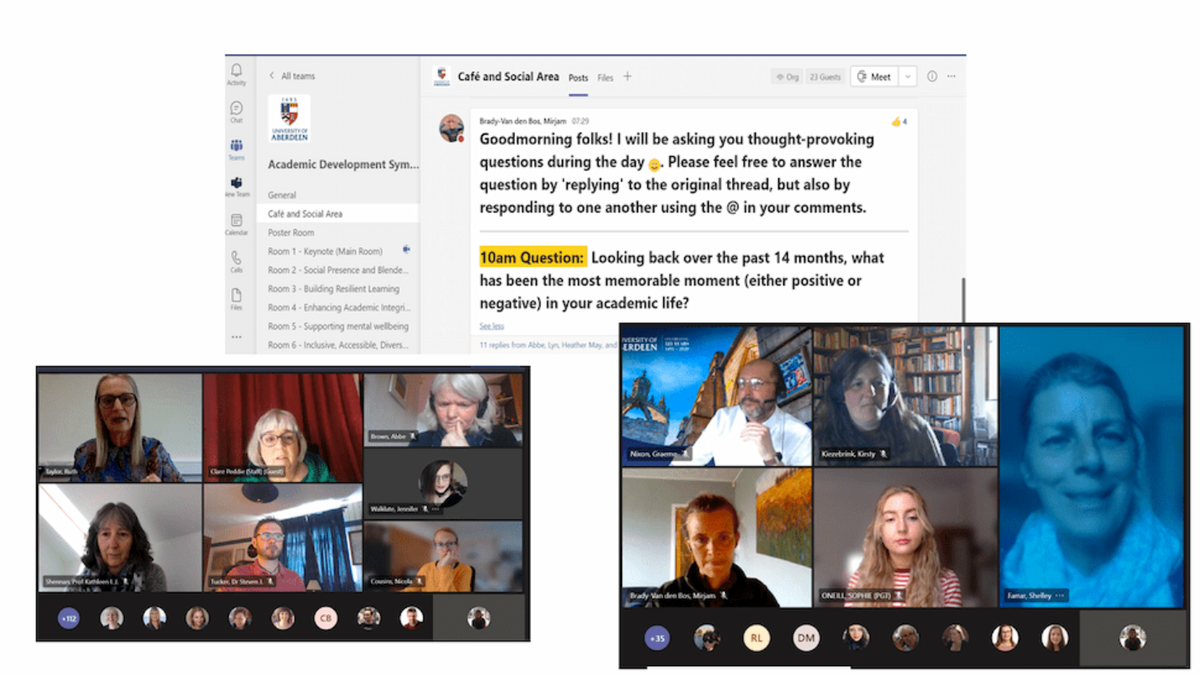1200x675 pixels.
Task: Open Room 5 - Supporting mental wellbeing channel
Action: pyautogui.click(x=337, y=326)
